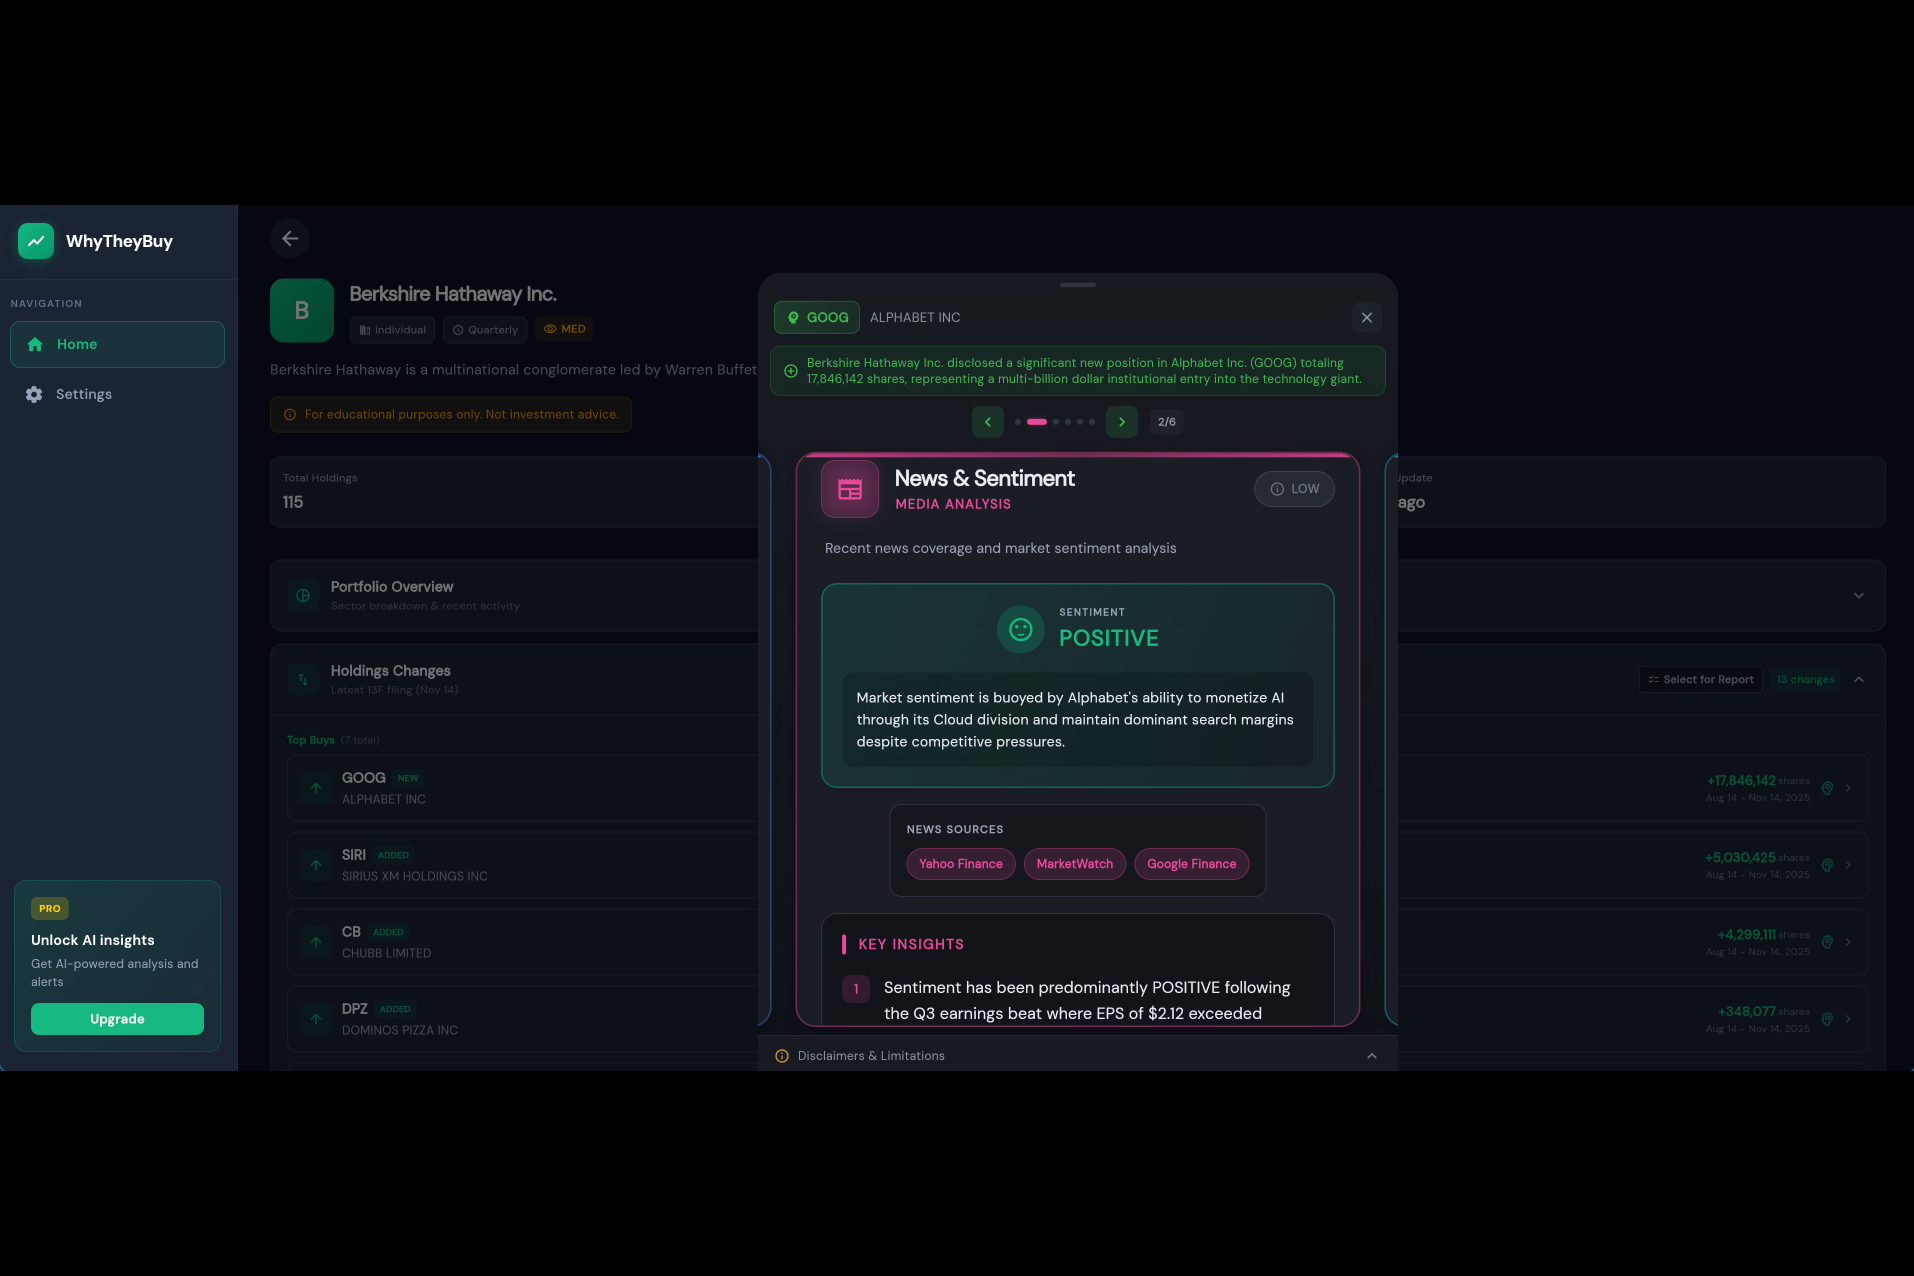Jump to the first card pagination dot
This screenshot has width=1914, height=1276.
point(1018,422)
